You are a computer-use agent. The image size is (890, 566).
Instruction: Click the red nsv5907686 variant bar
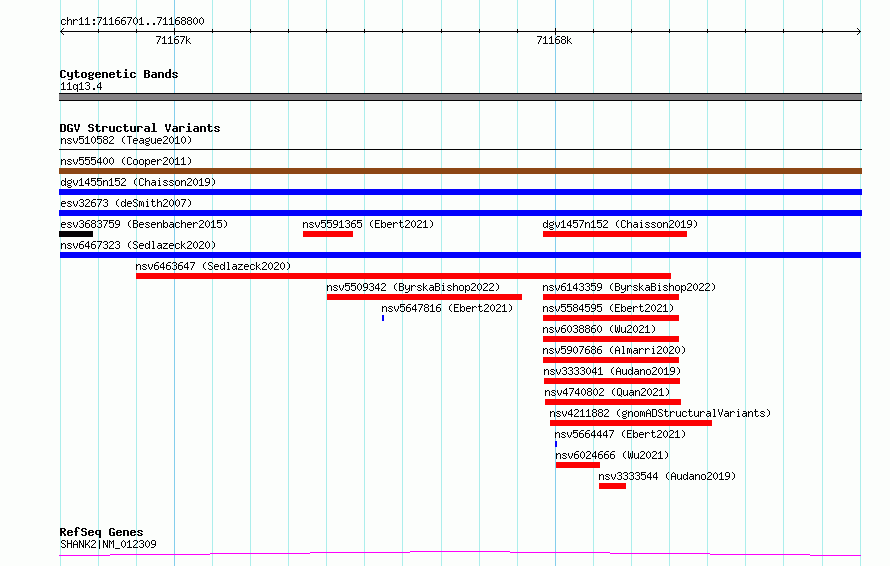pos(611,360)
